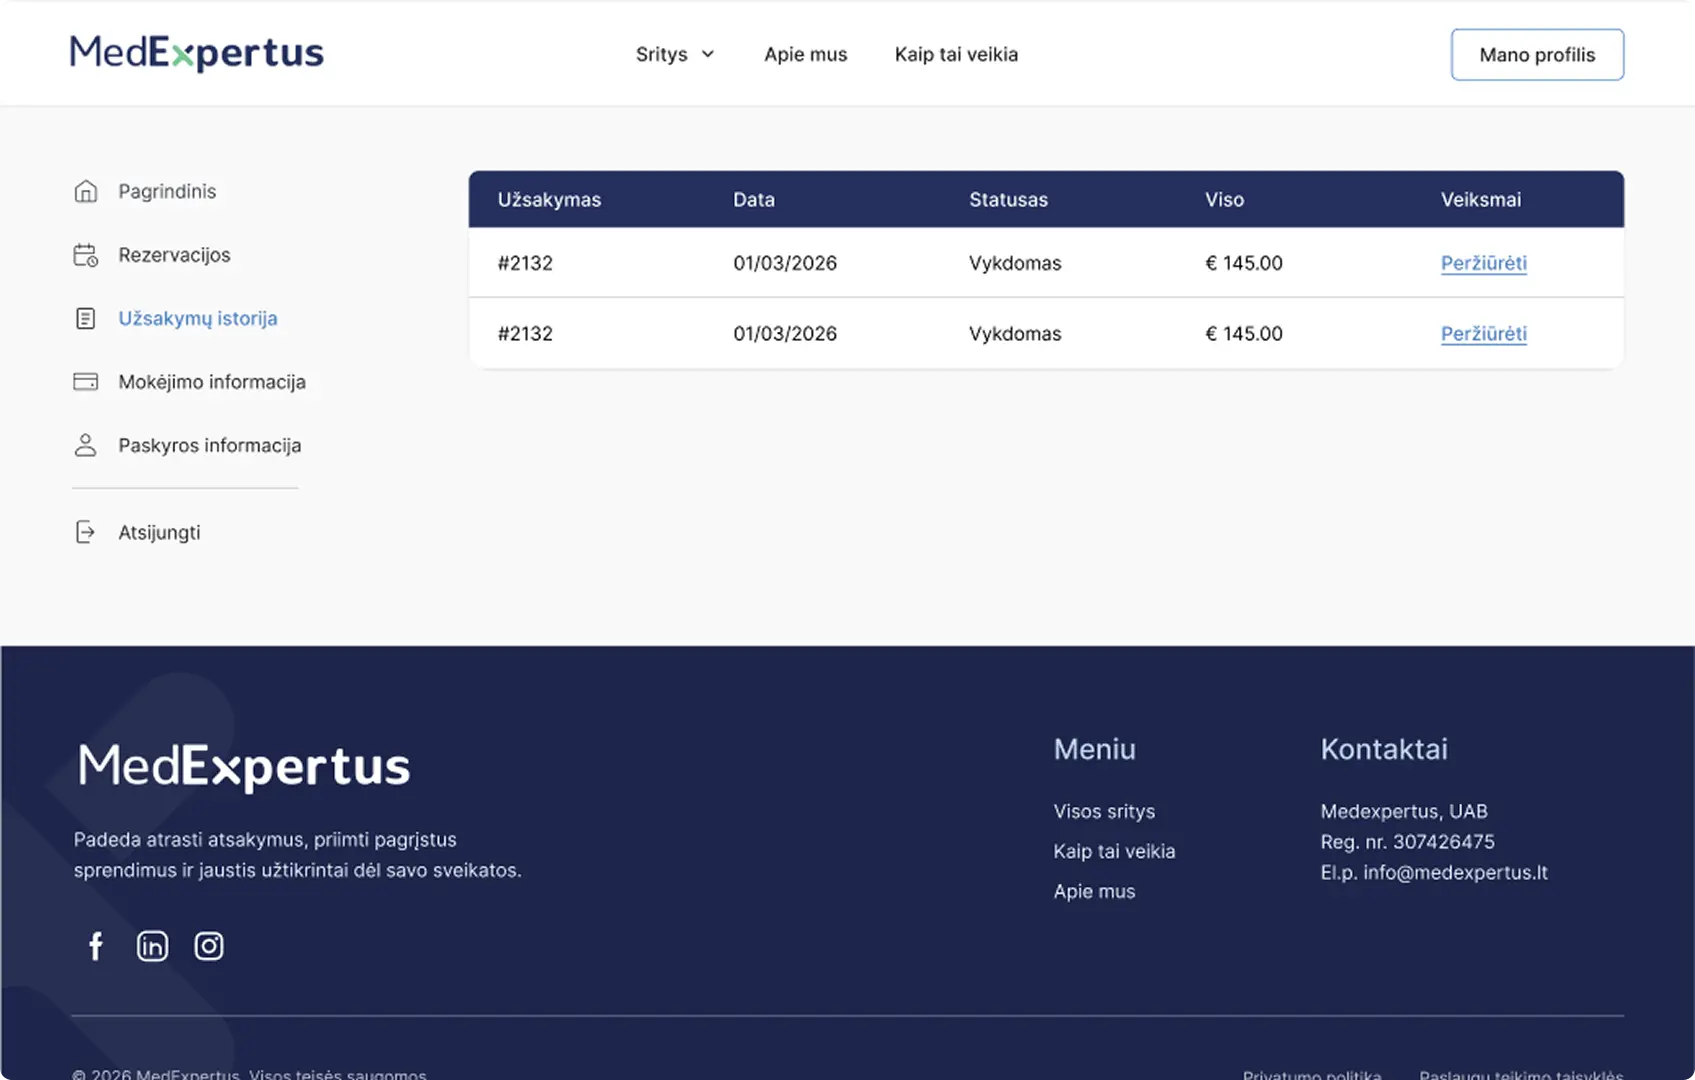Click Vykdomas status in second row
The width and height of the screenshot is (1695, 1080).
click(1015, 334)
